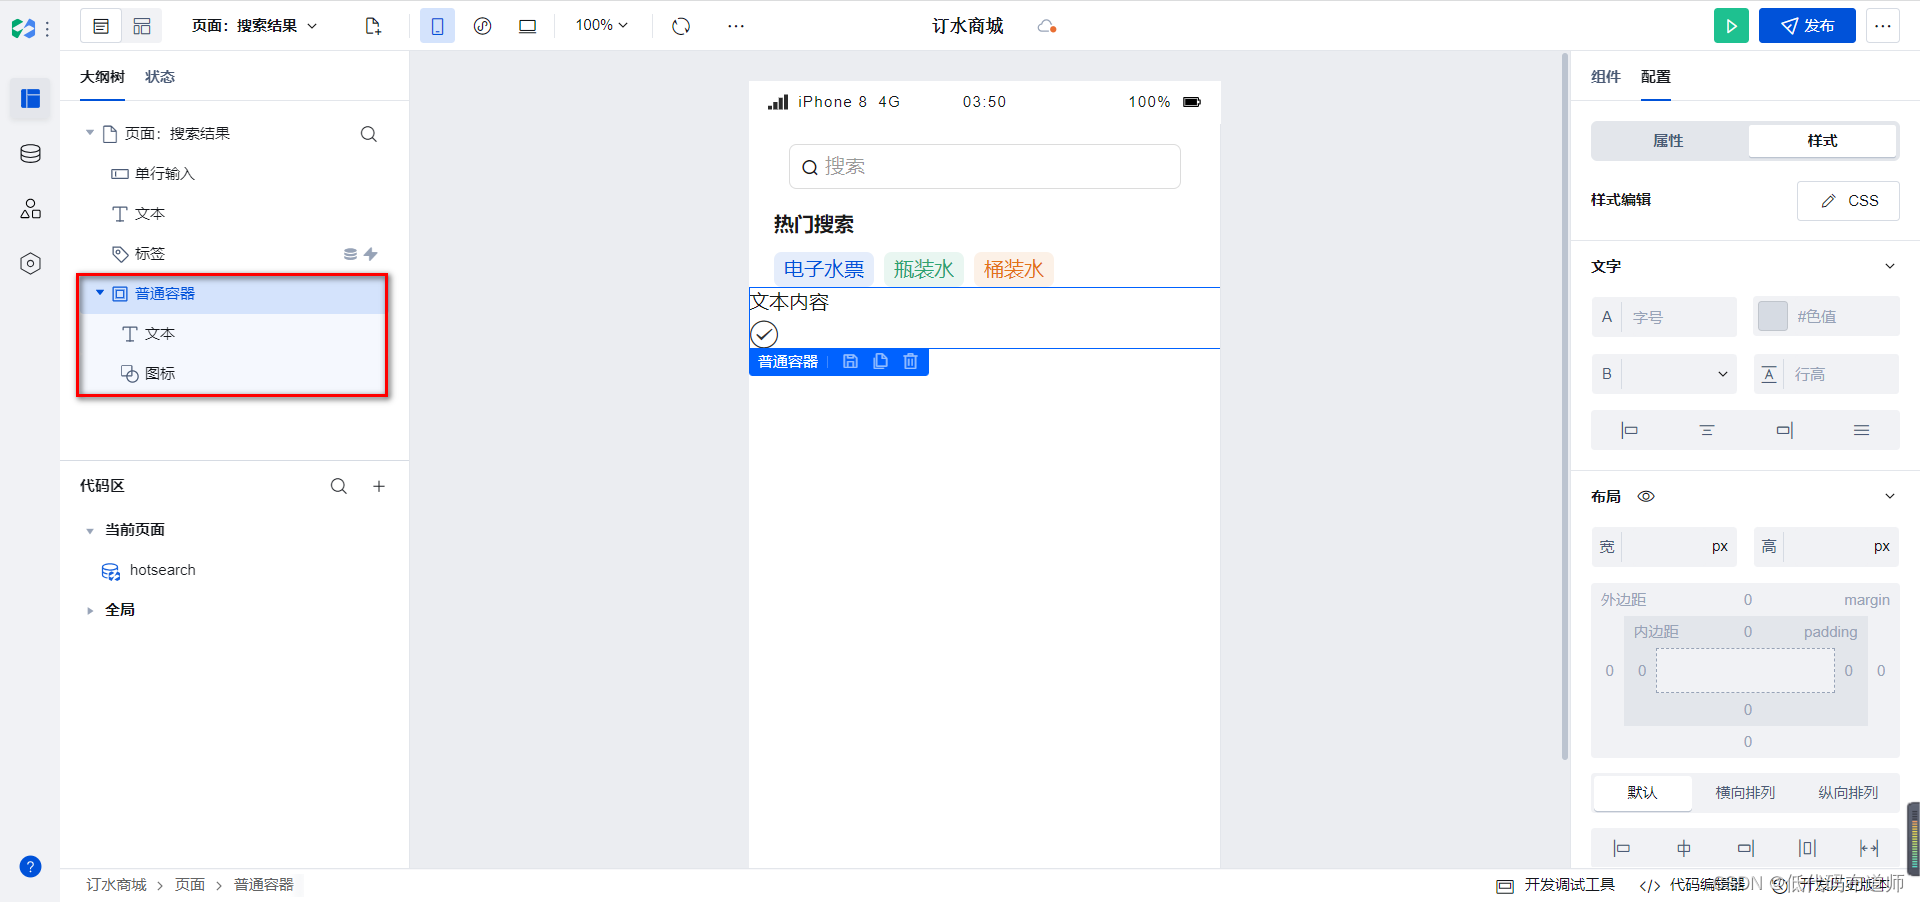Click the new page file icon

click(x=373, y=26)
